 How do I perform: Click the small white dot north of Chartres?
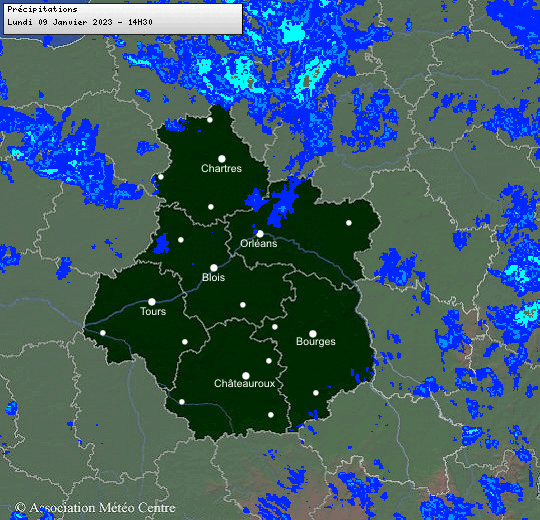point(210,120)
